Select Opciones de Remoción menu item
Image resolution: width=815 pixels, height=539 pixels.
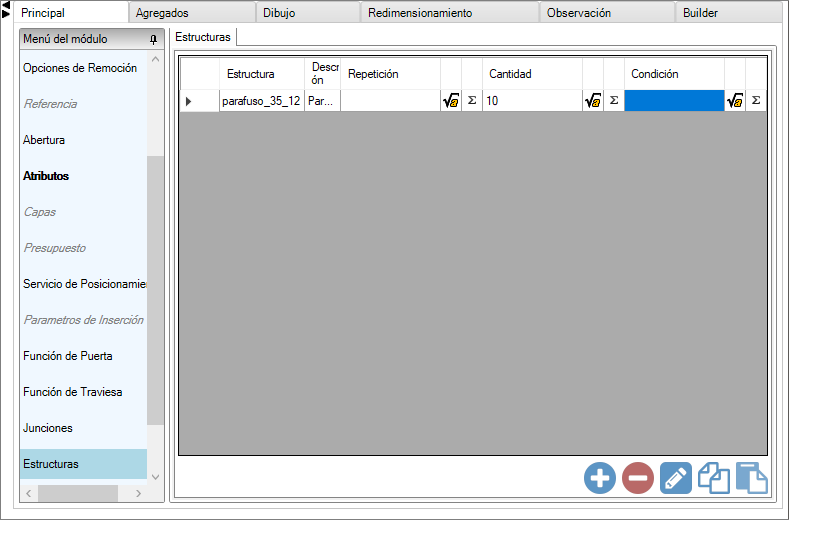[80, 68]
